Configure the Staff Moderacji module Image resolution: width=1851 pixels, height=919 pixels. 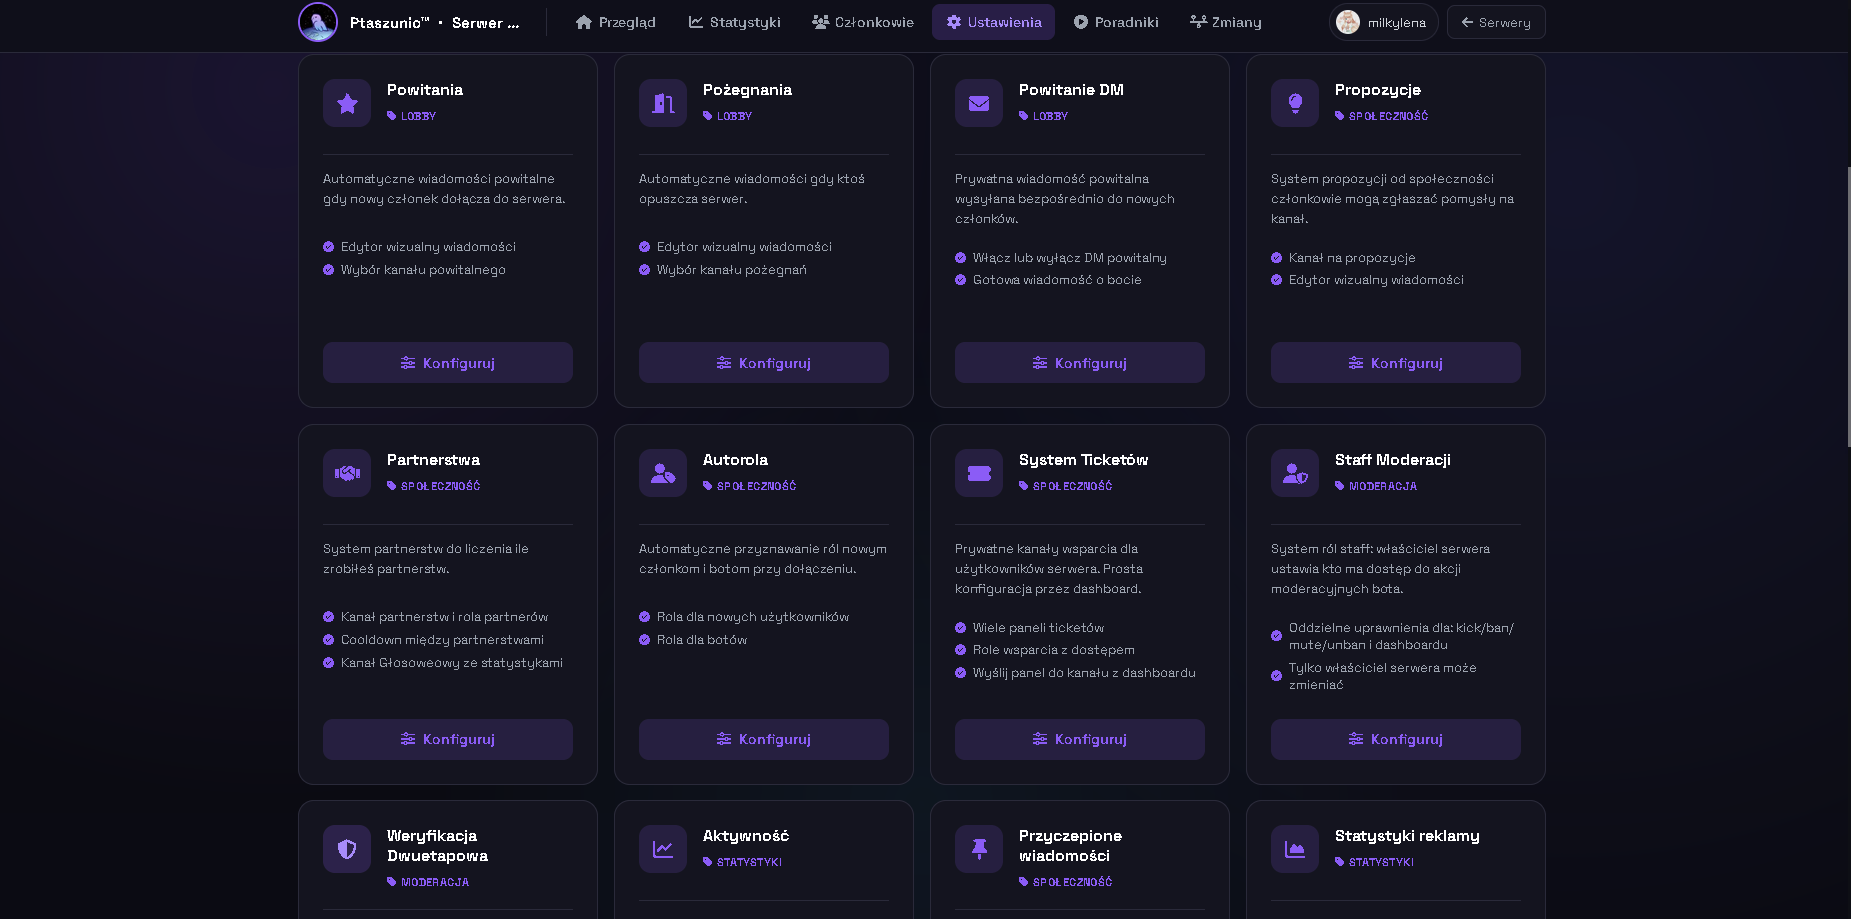point(1395,739)
